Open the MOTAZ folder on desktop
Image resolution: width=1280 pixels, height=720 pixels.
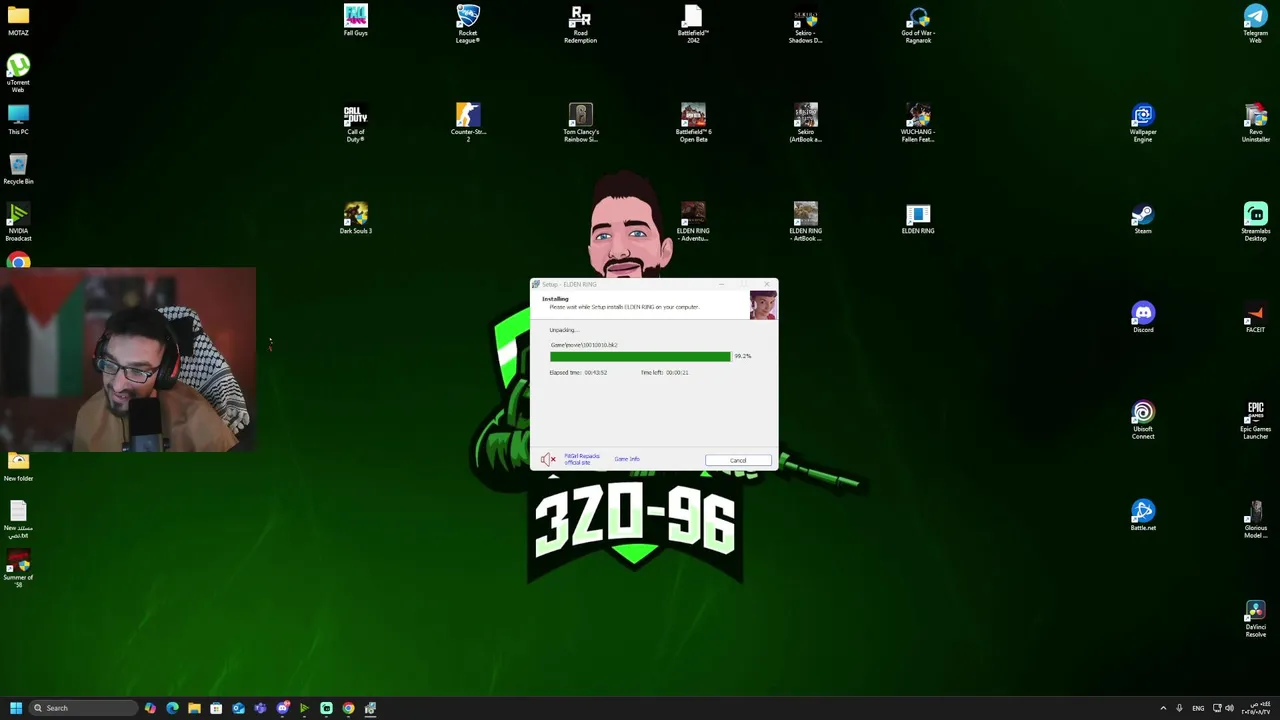tap(18, 21)
